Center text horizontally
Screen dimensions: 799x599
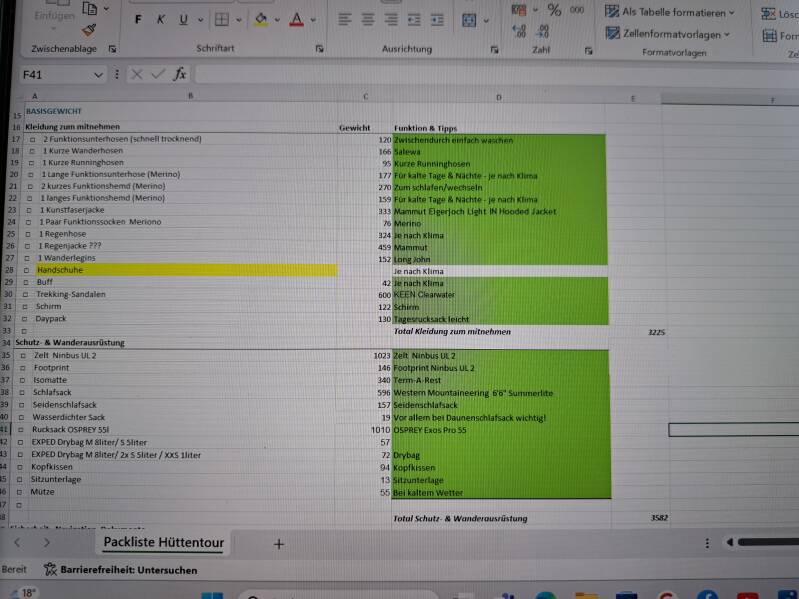pos(367,20)
